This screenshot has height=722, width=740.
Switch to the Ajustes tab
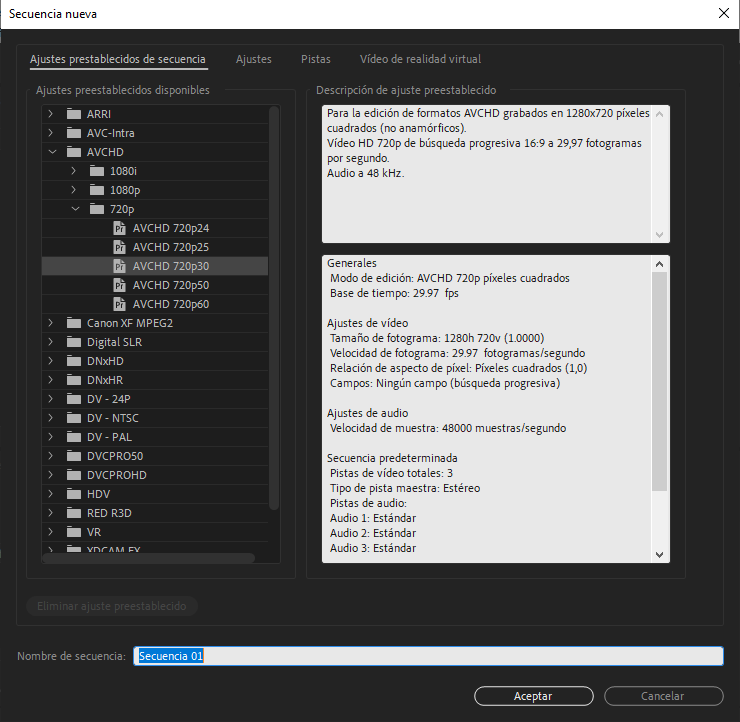click(x=254, y=59)
